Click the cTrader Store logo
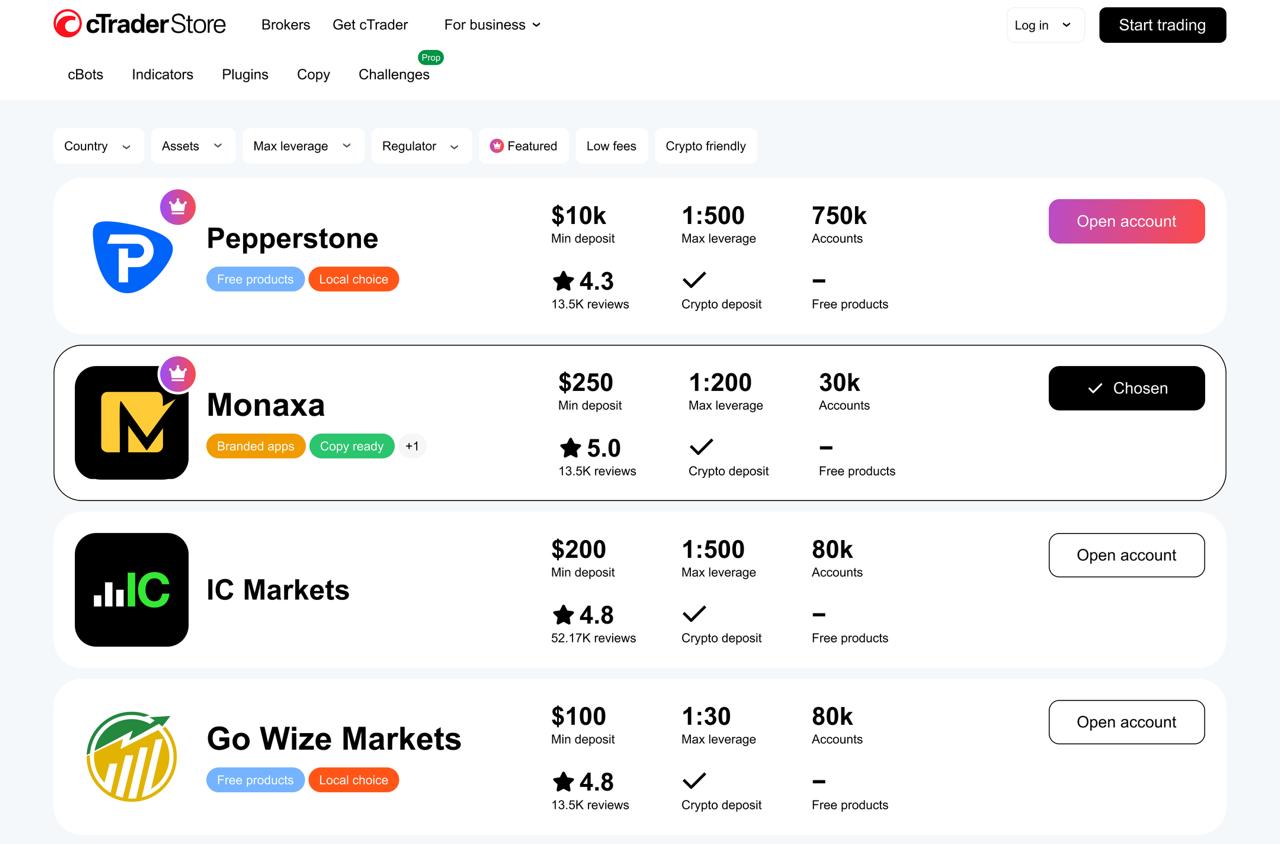The image size is (1280, 844). click(140, 24)
